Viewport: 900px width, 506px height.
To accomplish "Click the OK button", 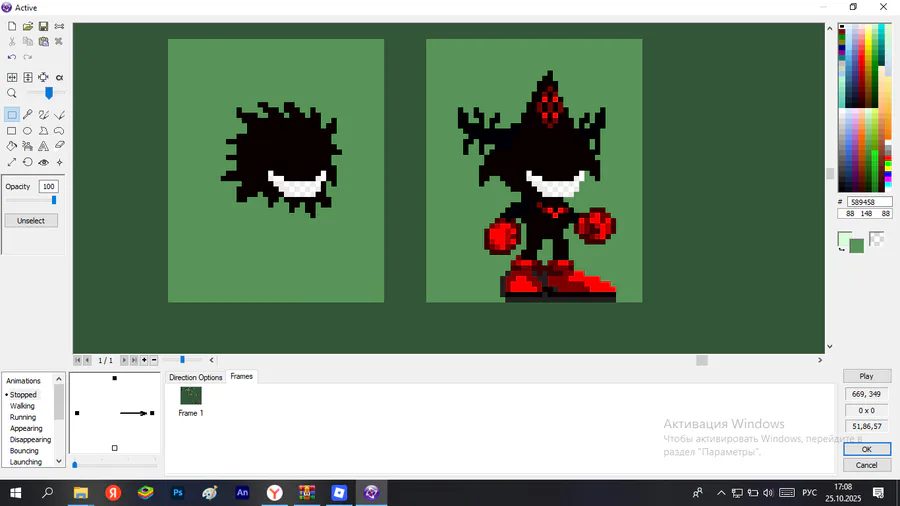I will (x=867, y=449).
